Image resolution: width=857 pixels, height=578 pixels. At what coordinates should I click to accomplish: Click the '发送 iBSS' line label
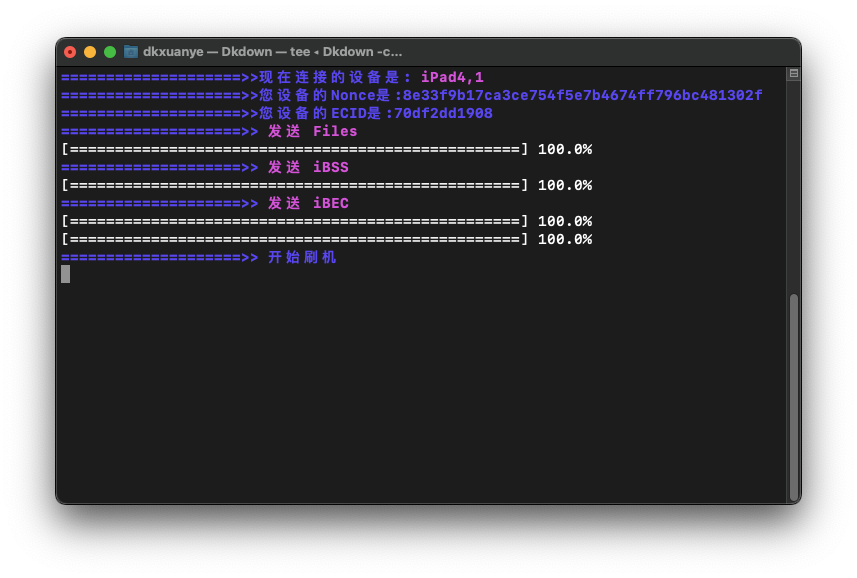tap(308, 168)
